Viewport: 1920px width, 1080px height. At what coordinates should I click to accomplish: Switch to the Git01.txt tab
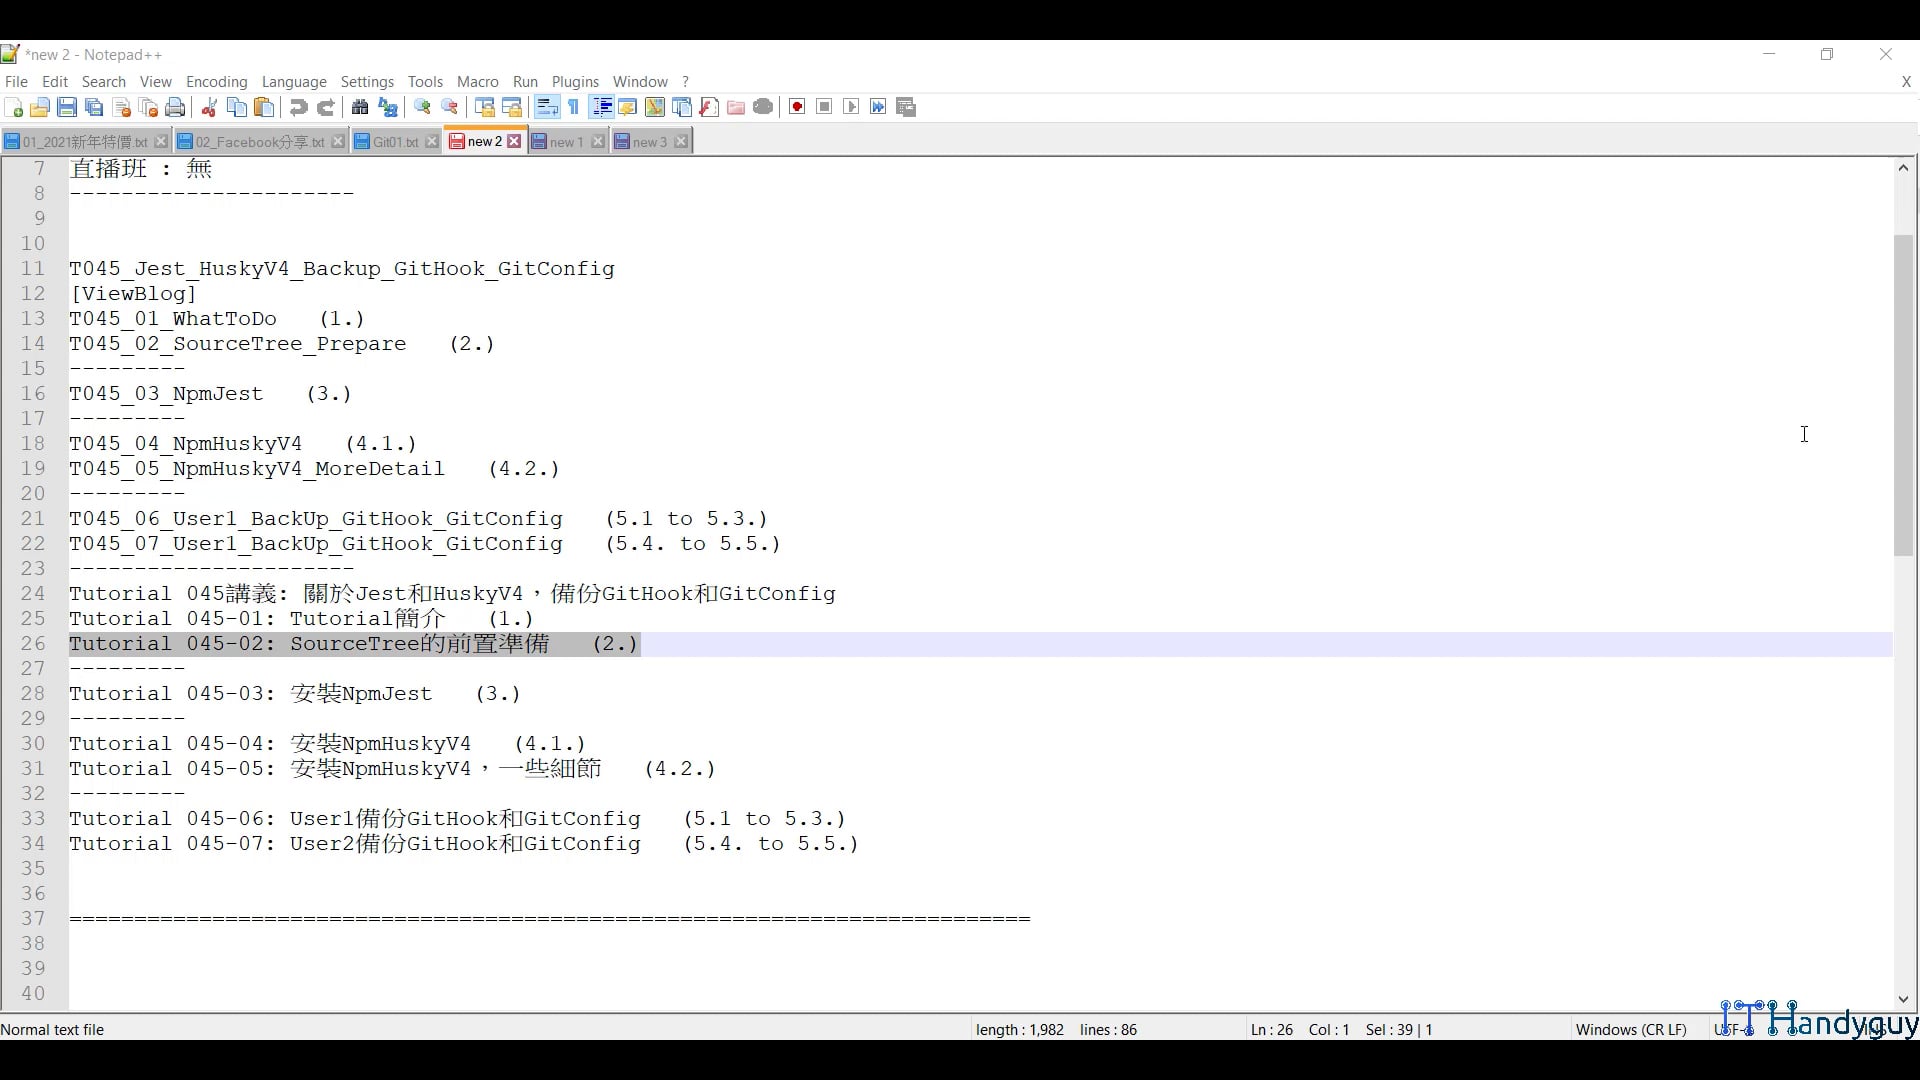pos(391,141)
